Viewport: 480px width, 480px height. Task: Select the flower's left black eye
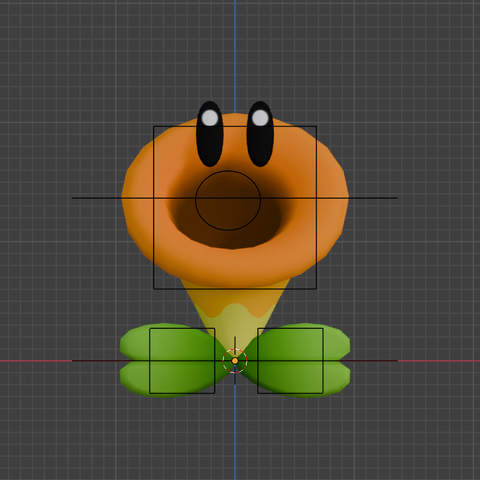point(210,134)
